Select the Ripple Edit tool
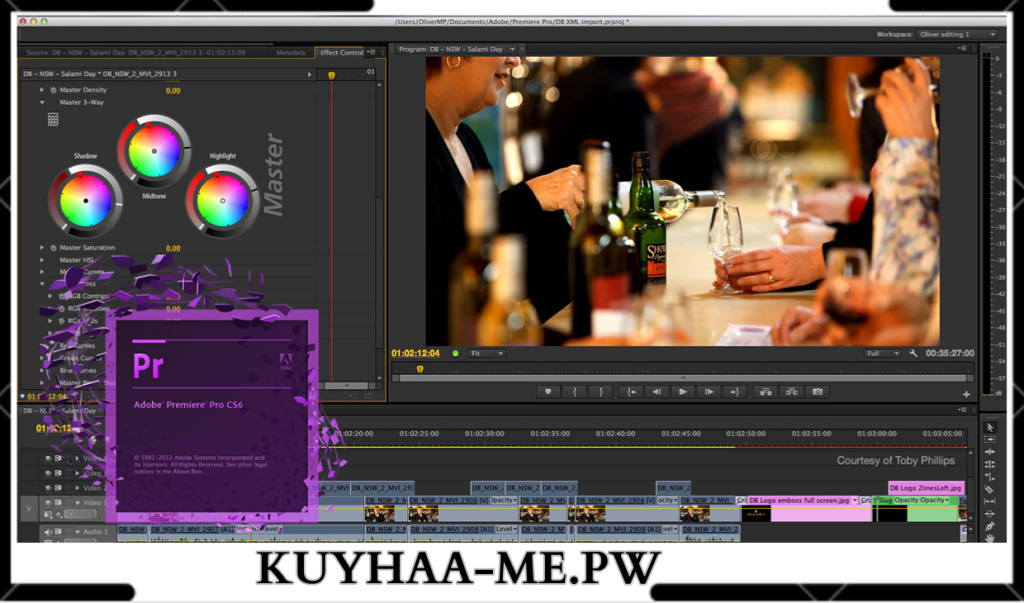 [989, 452]
